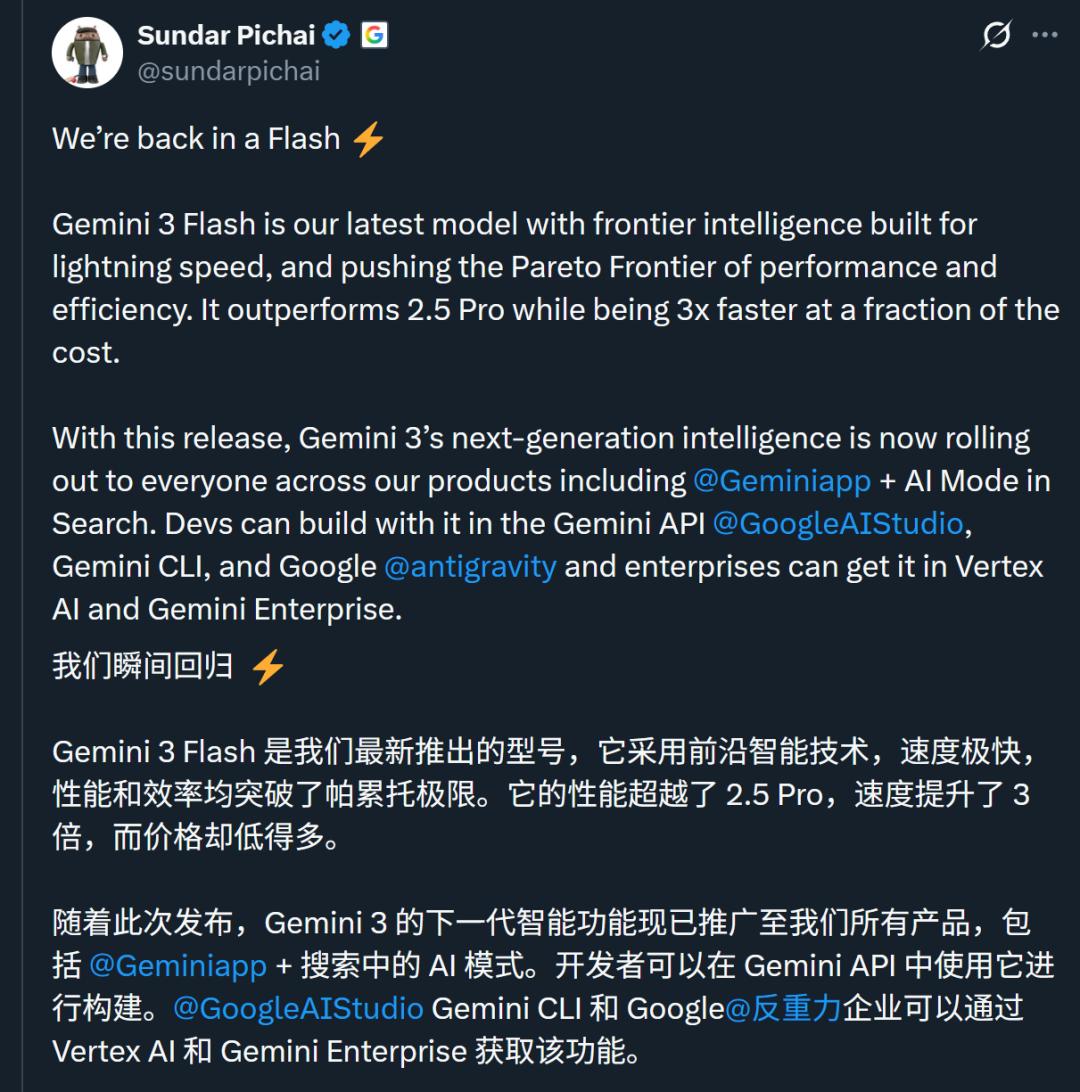Open the @反重力 mention link
Image resolution: width=1080 pixels, height=1092 pixels.
tap(784, 1008)
